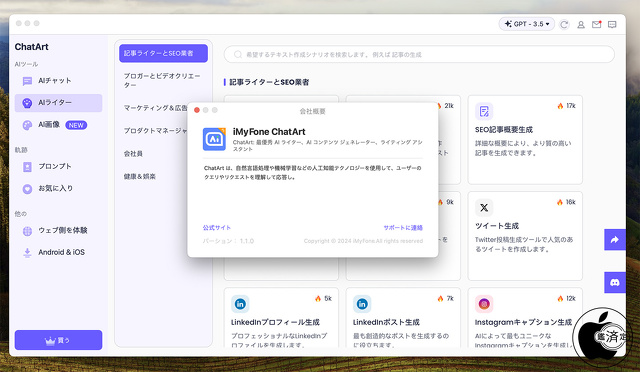Screen dimensions: 640x372
Task: Click the X logo icon on ツイート生成
Action: point(484,208)
